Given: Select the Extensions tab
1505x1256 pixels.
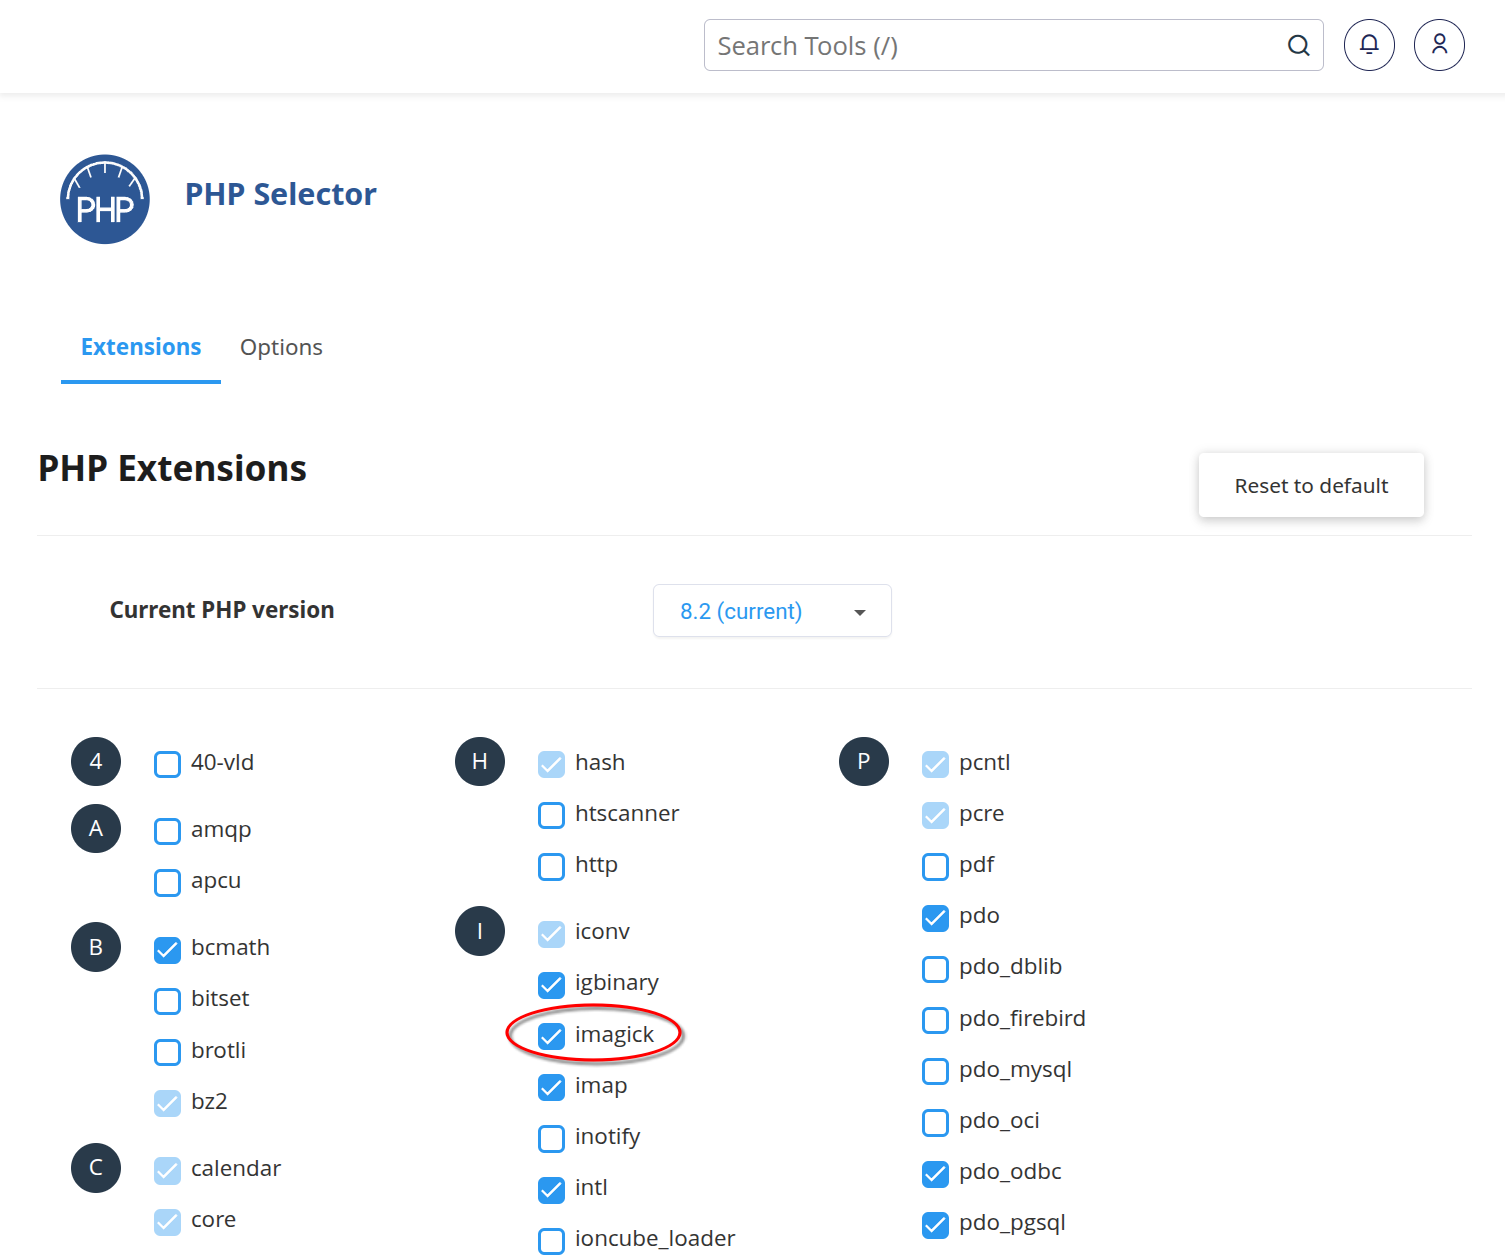Looking at the screenshot, I should 141,347.
